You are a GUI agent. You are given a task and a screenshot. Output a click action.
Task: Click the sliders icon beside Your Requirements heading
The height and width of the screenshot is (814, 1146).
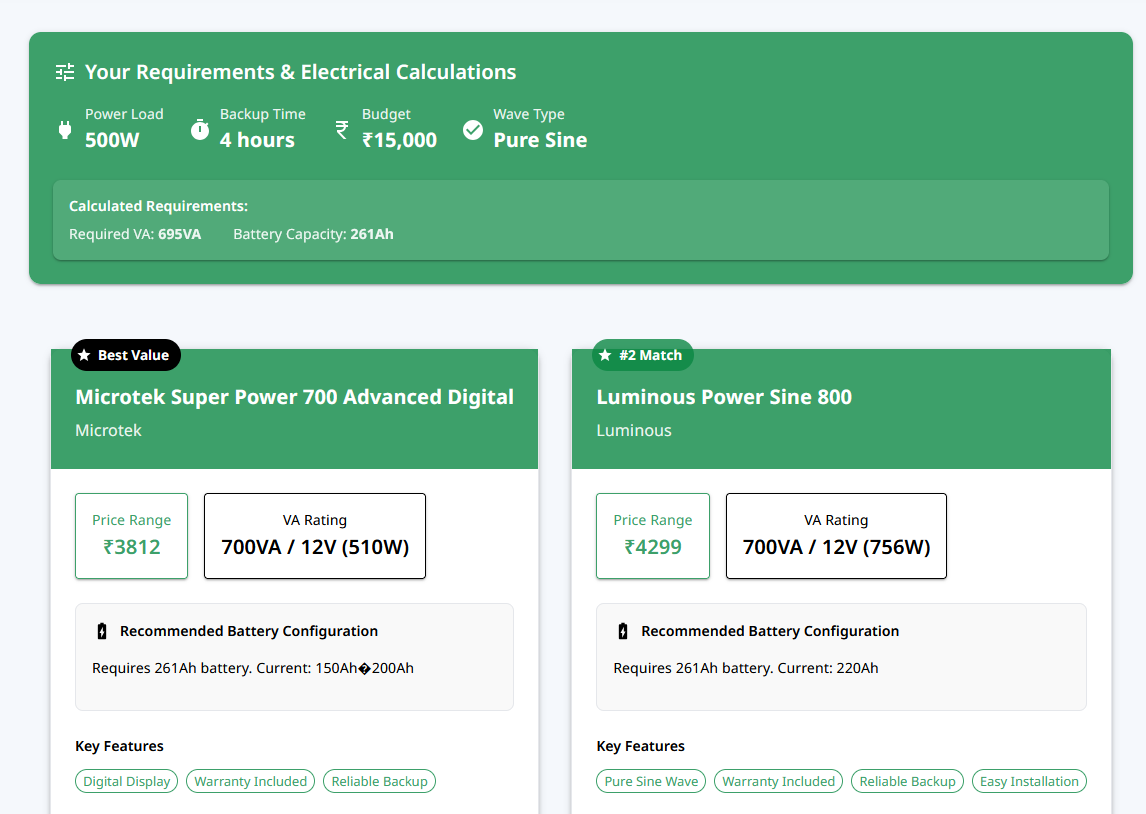pos(65,72)
